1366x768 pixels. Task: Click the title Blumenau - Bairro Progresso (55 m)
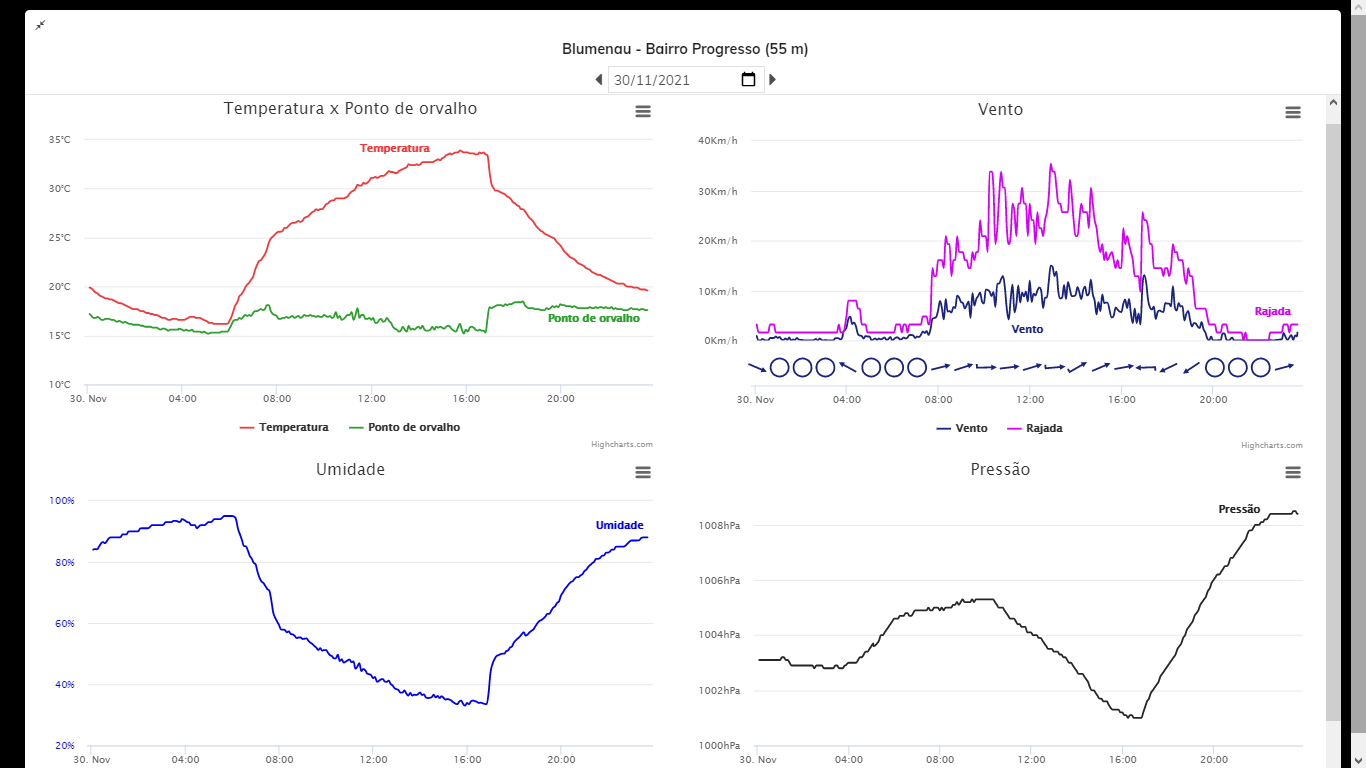[x=685, y=49]
